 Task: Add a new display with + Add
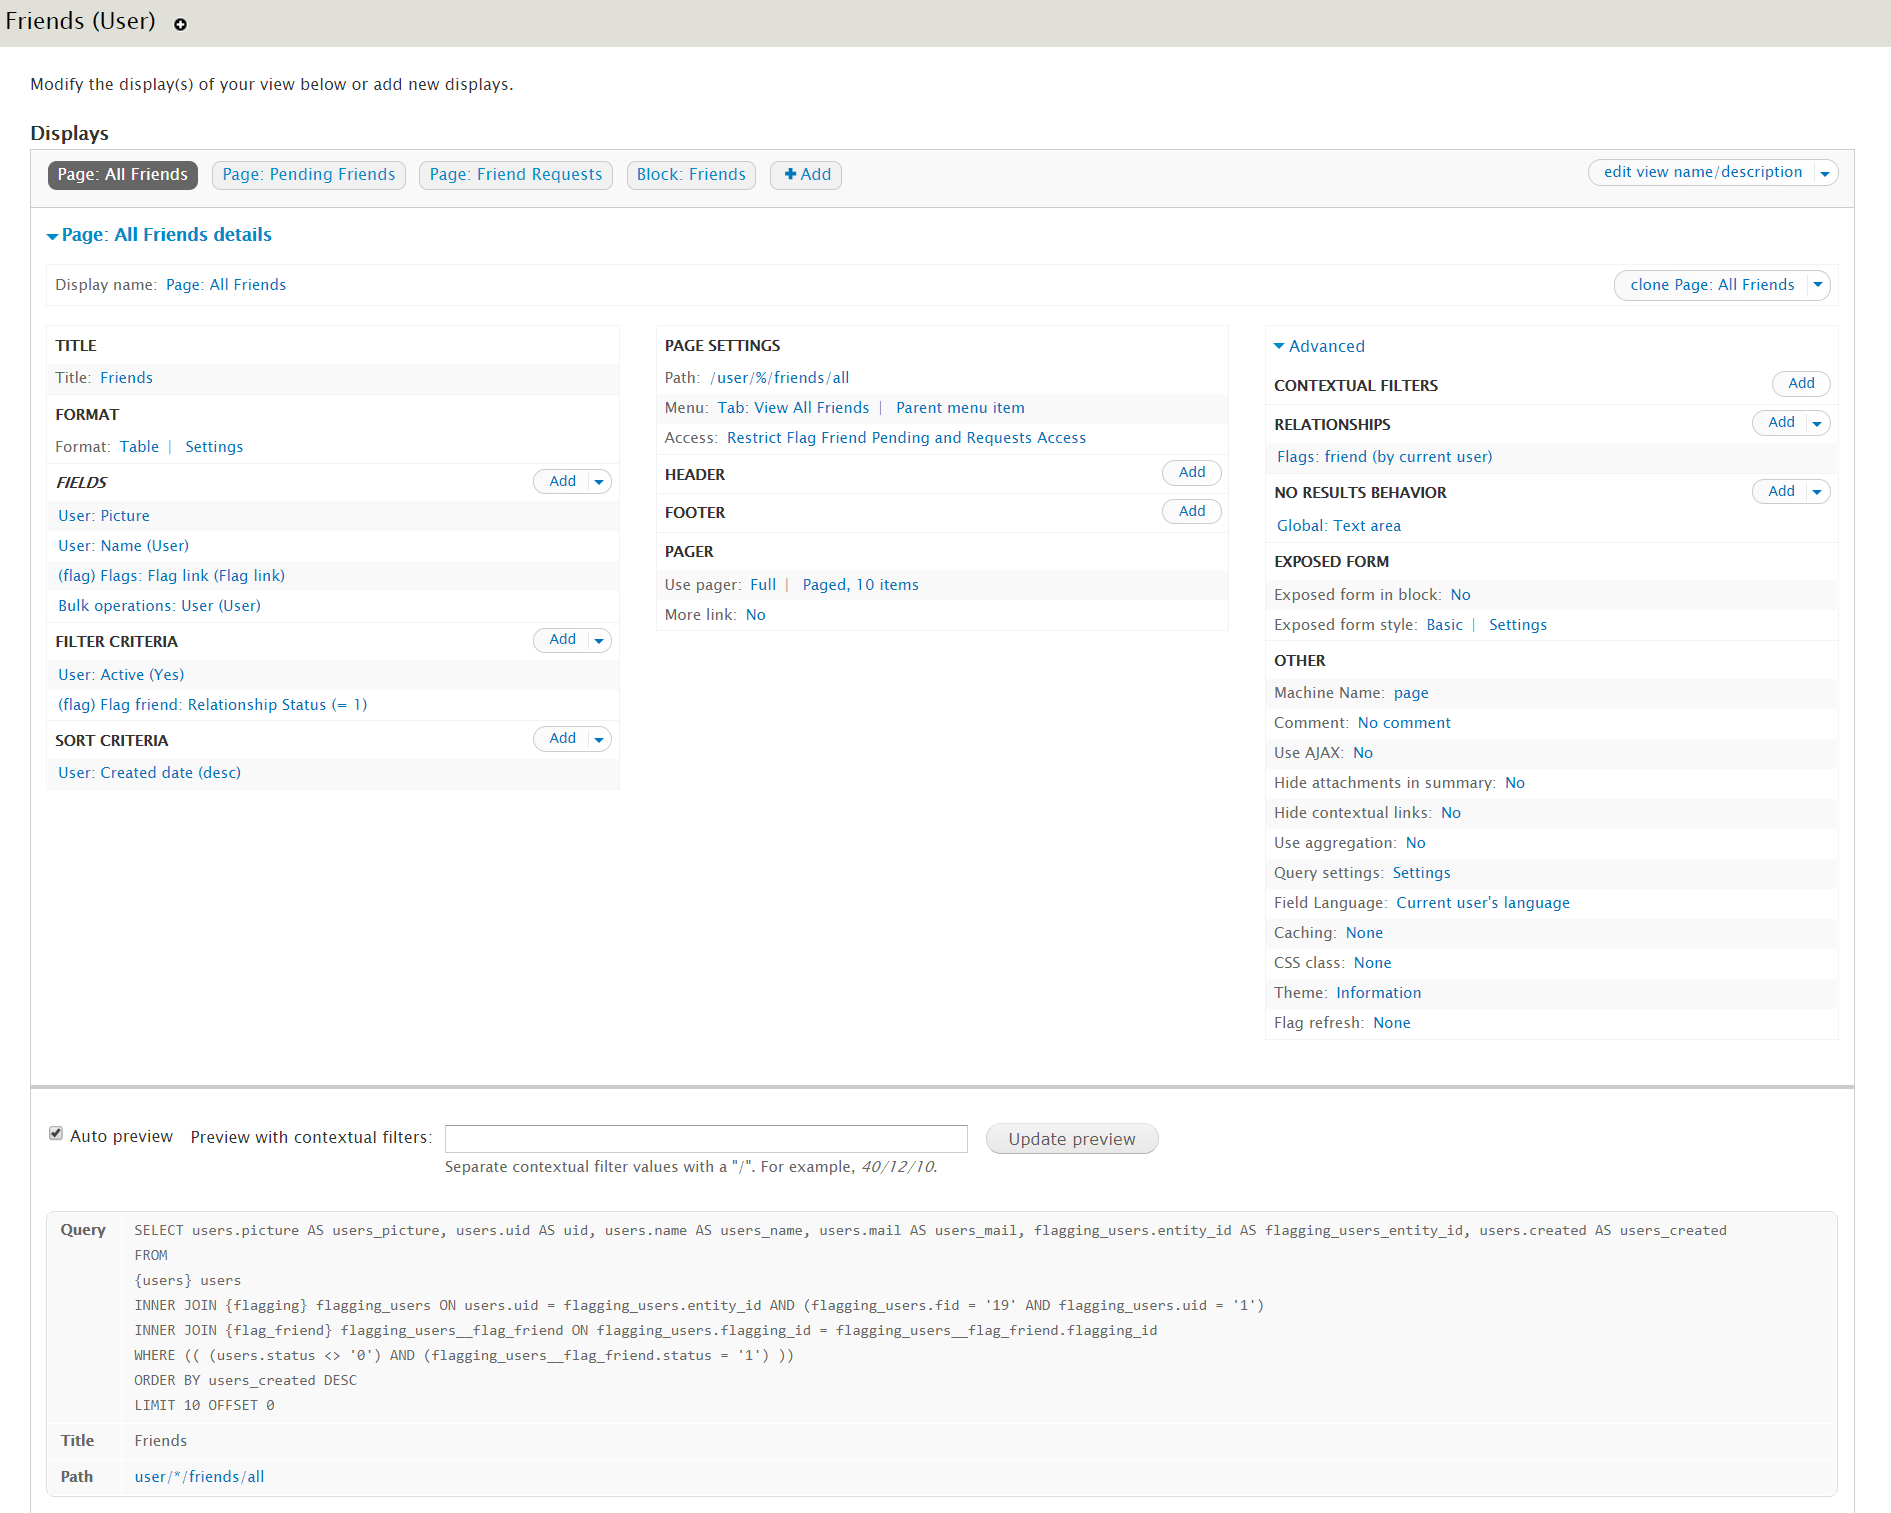pos(806,175)
